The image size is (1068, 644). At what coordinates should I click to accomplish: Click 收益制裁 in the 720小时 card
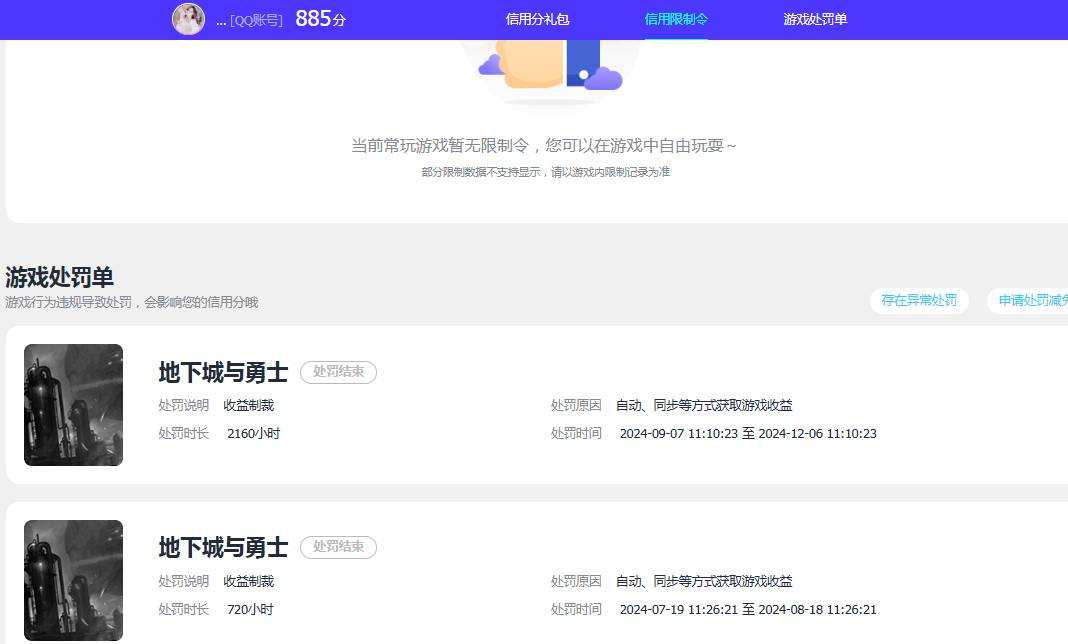(x=249, y=581)
